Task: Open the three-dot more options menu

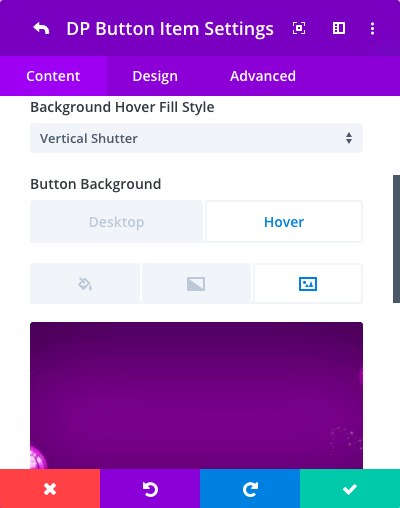Action: point(372,28)
